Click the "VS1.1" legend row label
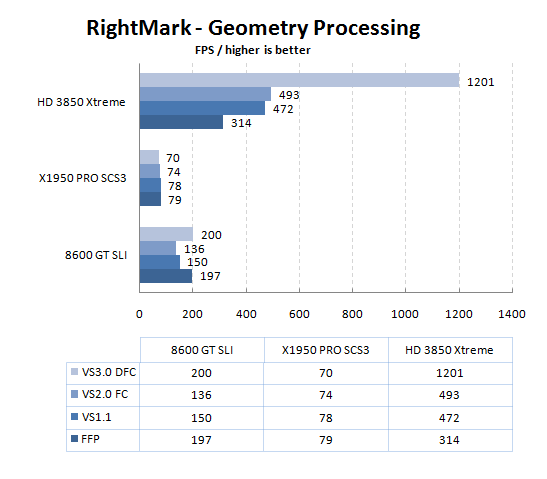The image size is (547, 479). pos(97,417)
